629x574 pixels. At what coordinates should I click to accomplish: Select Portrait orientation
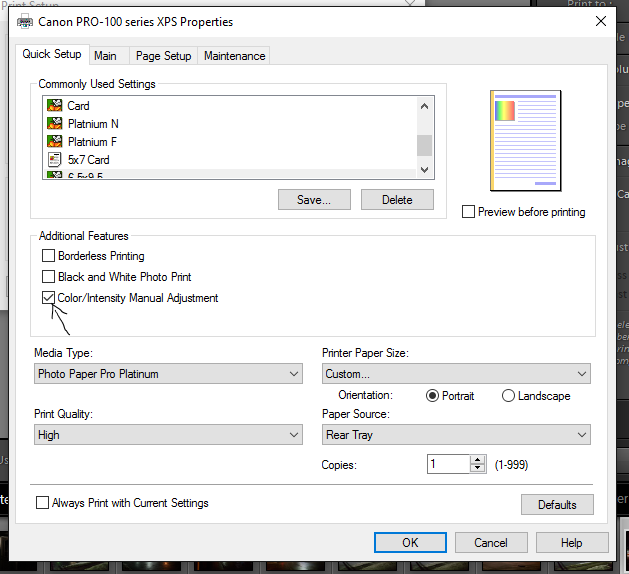coord(432,396)
